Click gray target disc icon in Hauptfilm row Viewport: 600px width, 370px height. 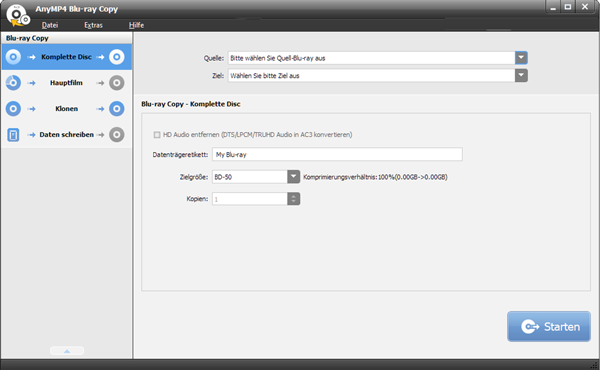click(x=117, y=83)
